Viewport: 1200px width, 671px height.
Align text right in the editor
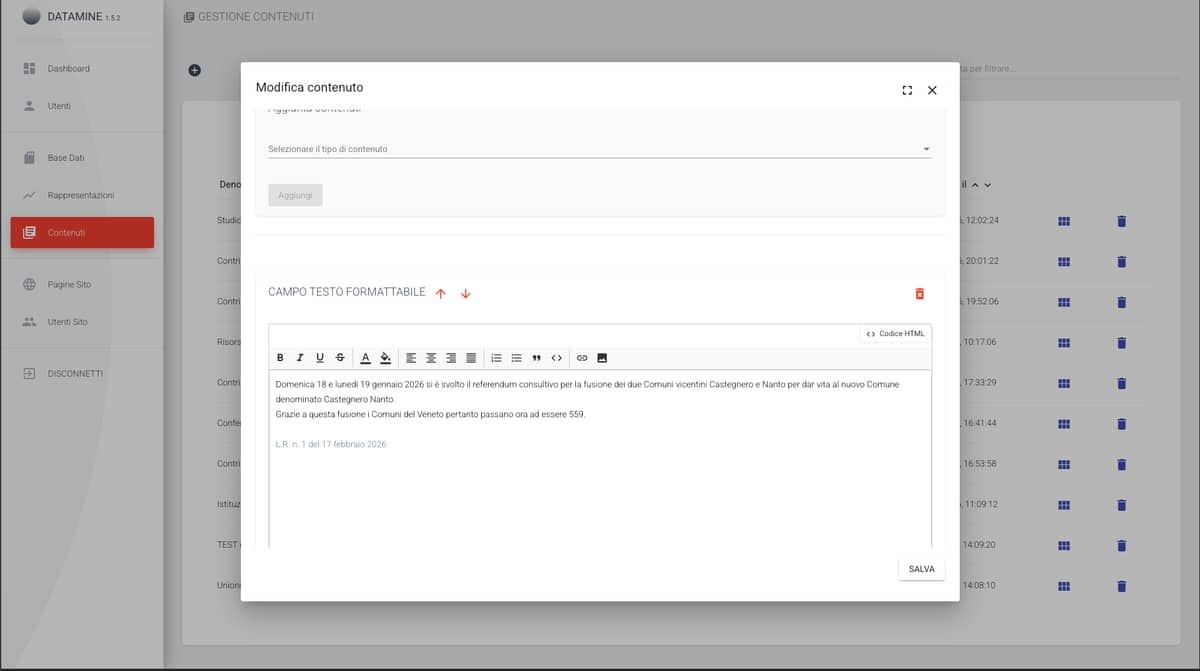click(451, 358)
